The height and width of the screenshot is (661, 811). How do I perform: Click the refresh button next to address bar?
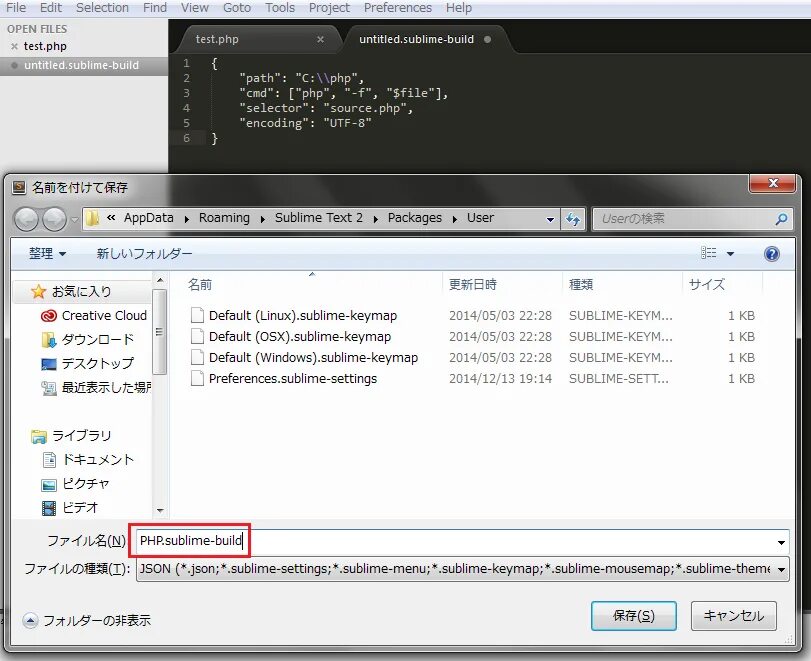[x=573, y=219]
